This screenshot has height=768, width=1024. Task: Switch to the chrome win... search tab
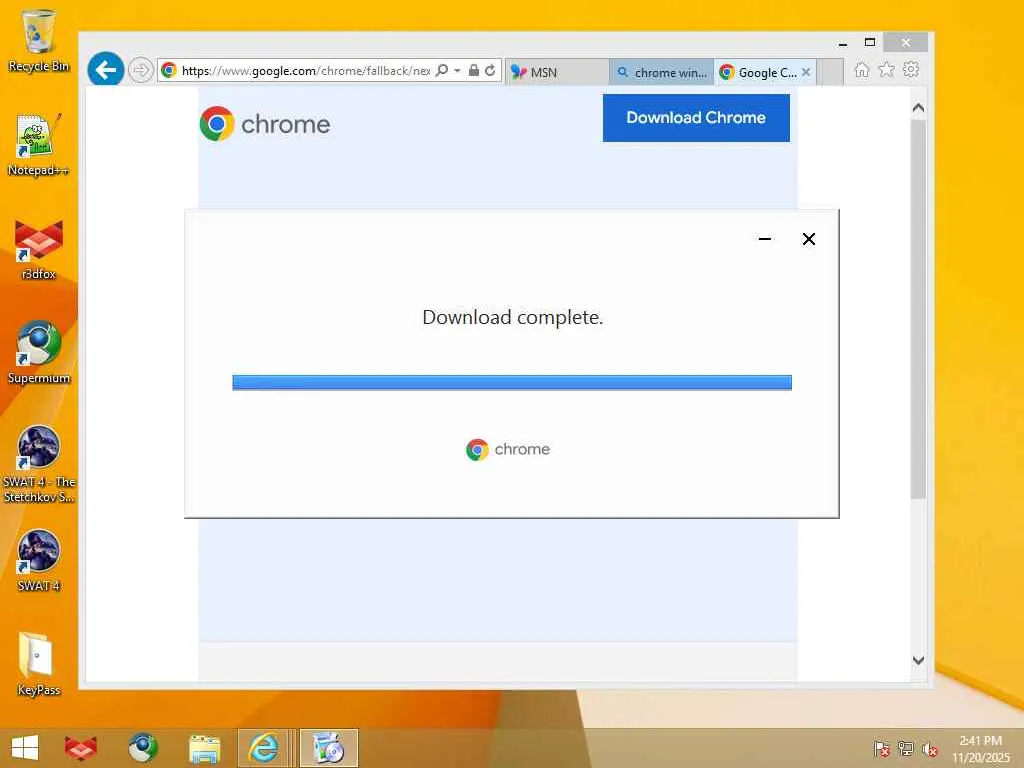tap(662, 72)
